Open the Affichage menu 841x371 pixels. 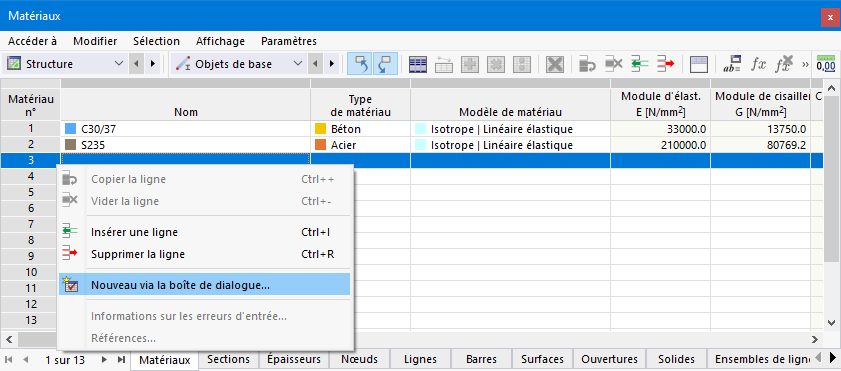click(220, 41)
